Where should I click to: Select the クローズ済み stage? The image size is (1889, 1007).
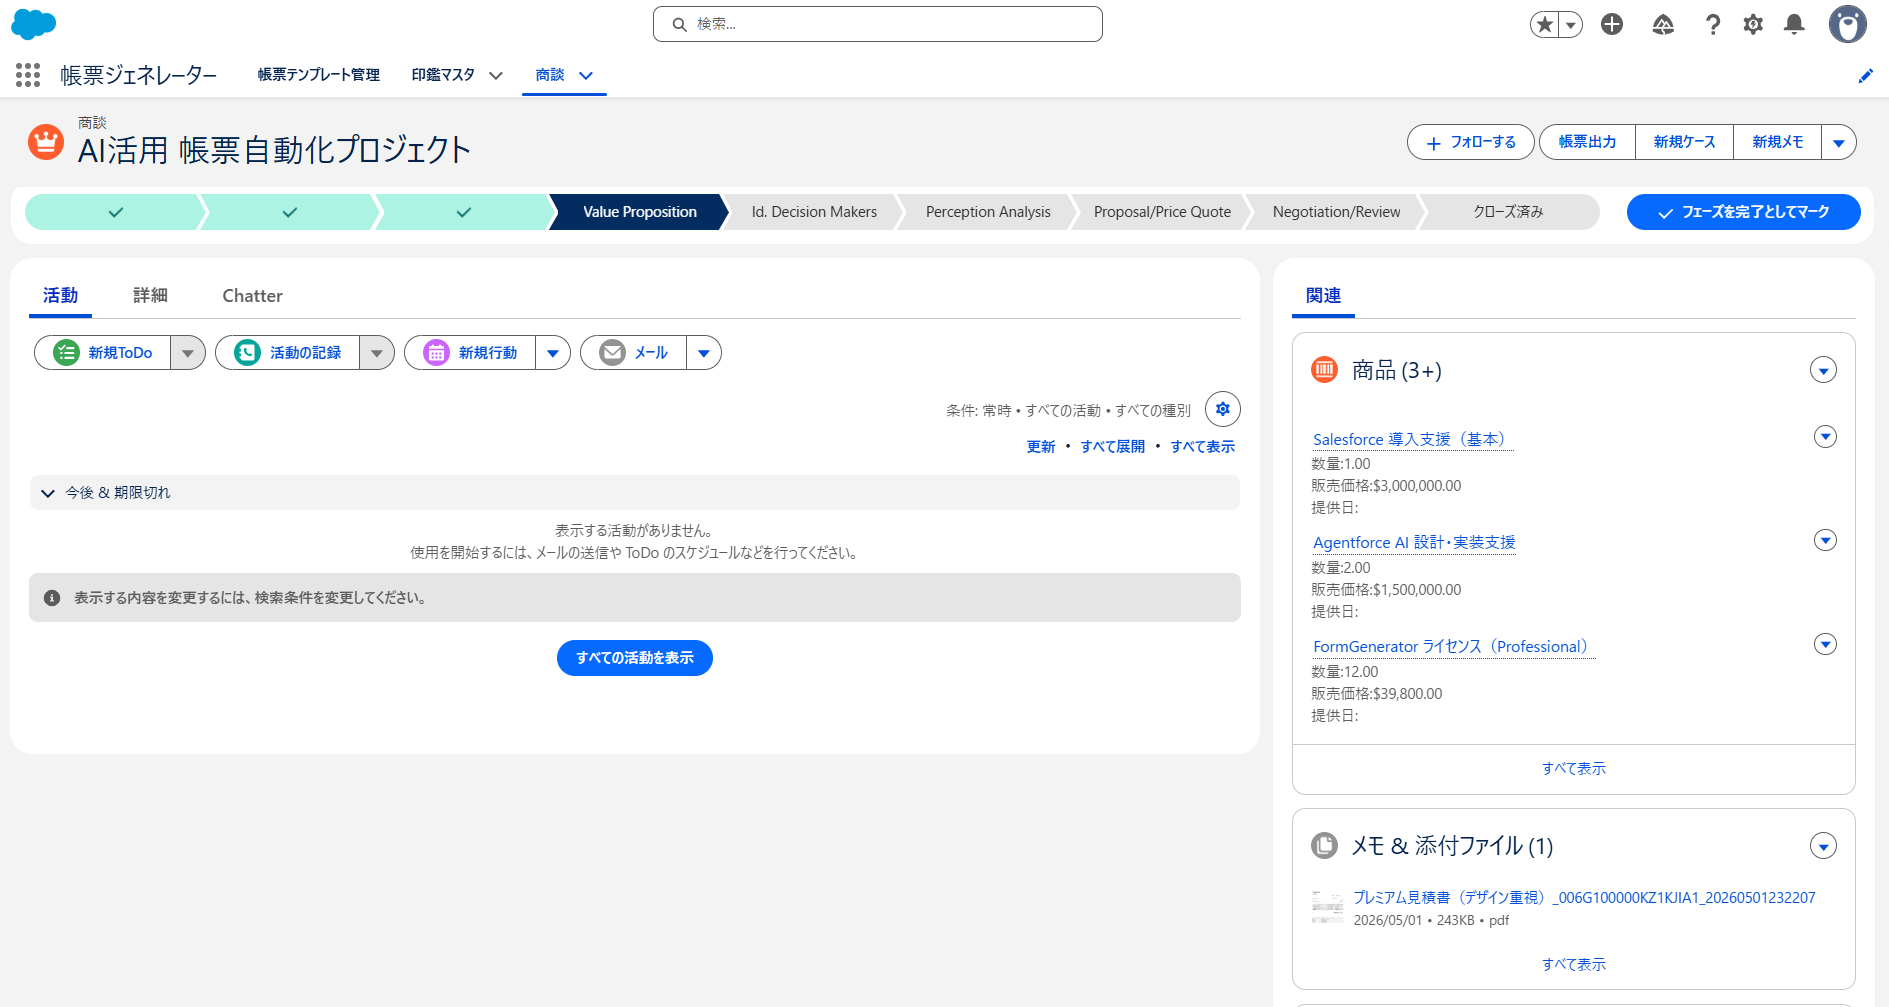1508,212
